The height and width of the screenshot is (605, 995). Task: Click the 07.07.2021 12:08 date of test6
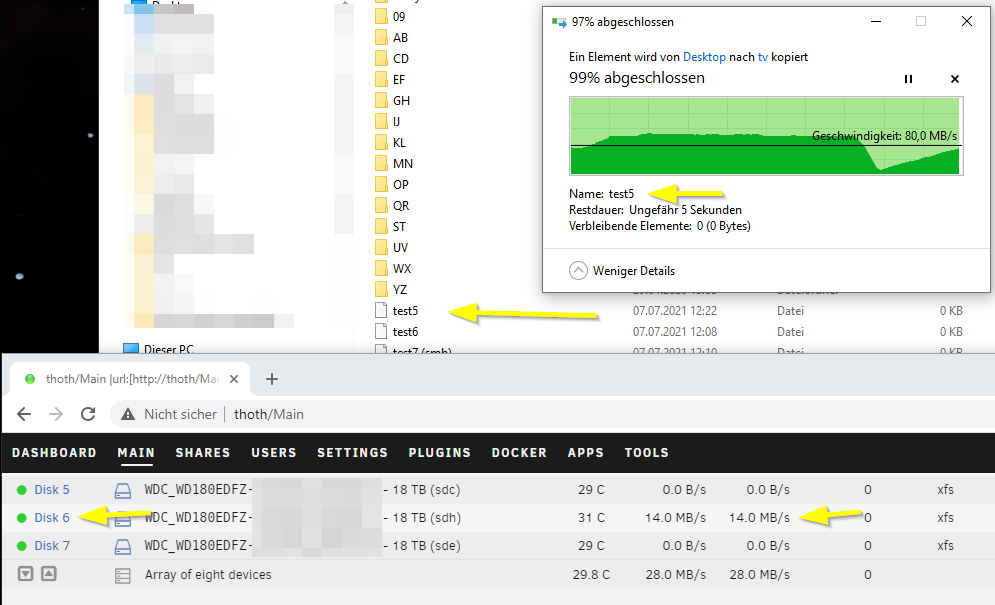(675, 332)
